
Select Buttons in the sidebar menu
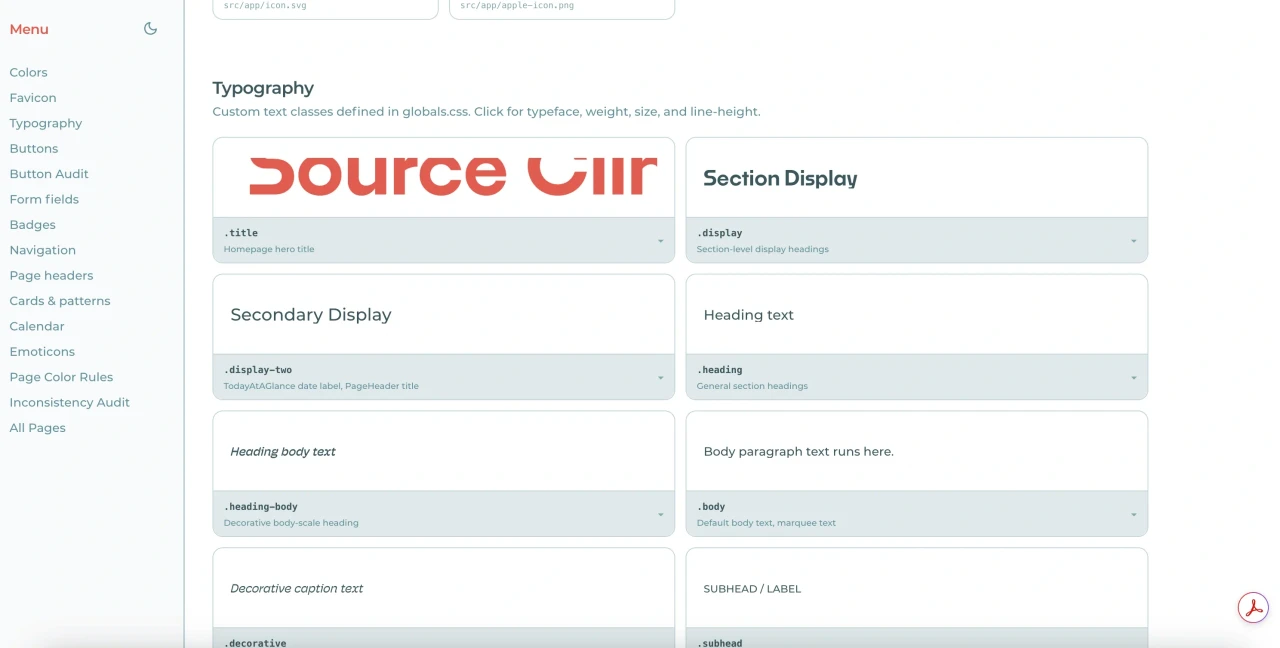click(34, 148)
